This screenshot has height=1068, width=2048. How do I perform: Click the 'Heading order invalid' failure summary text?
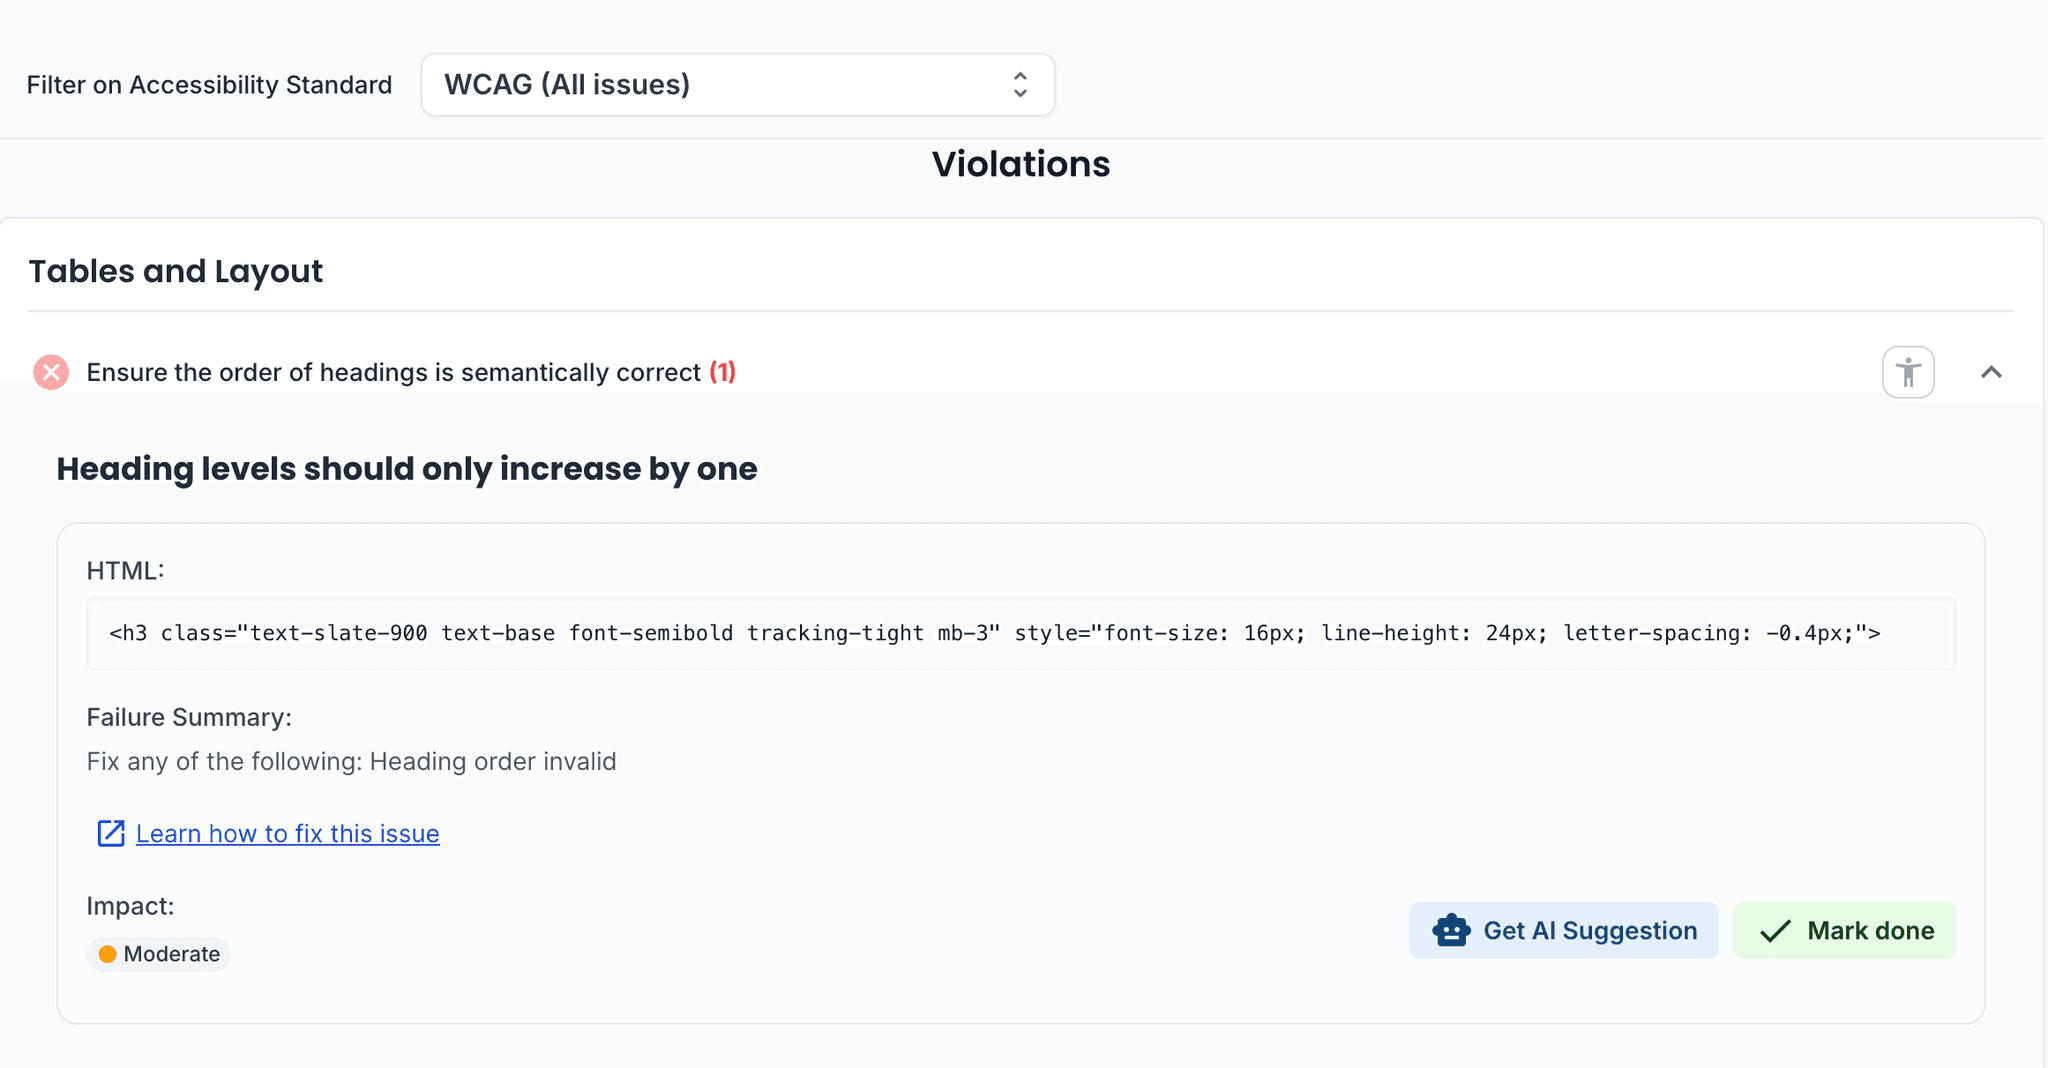(492, 761)
